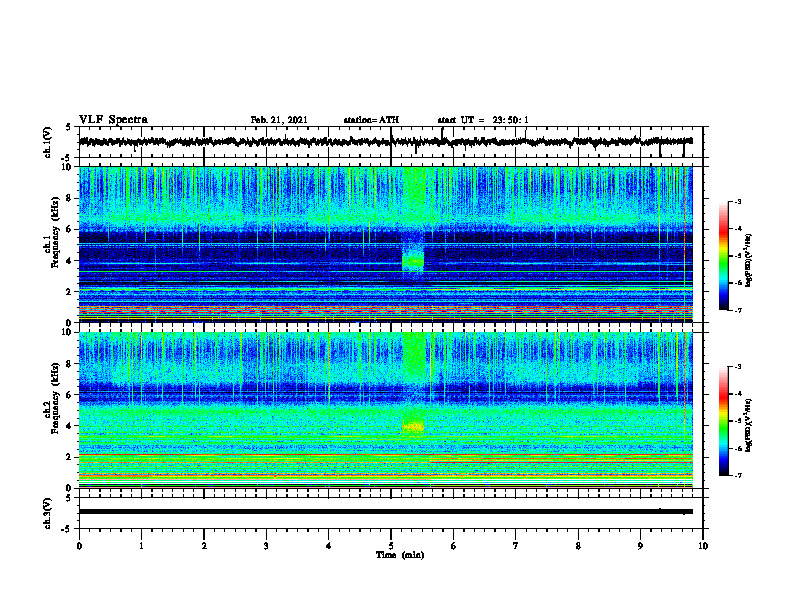Click the time axis tick label "0"
This screenshot has width=792, height=612.
(x=79, y=546)
